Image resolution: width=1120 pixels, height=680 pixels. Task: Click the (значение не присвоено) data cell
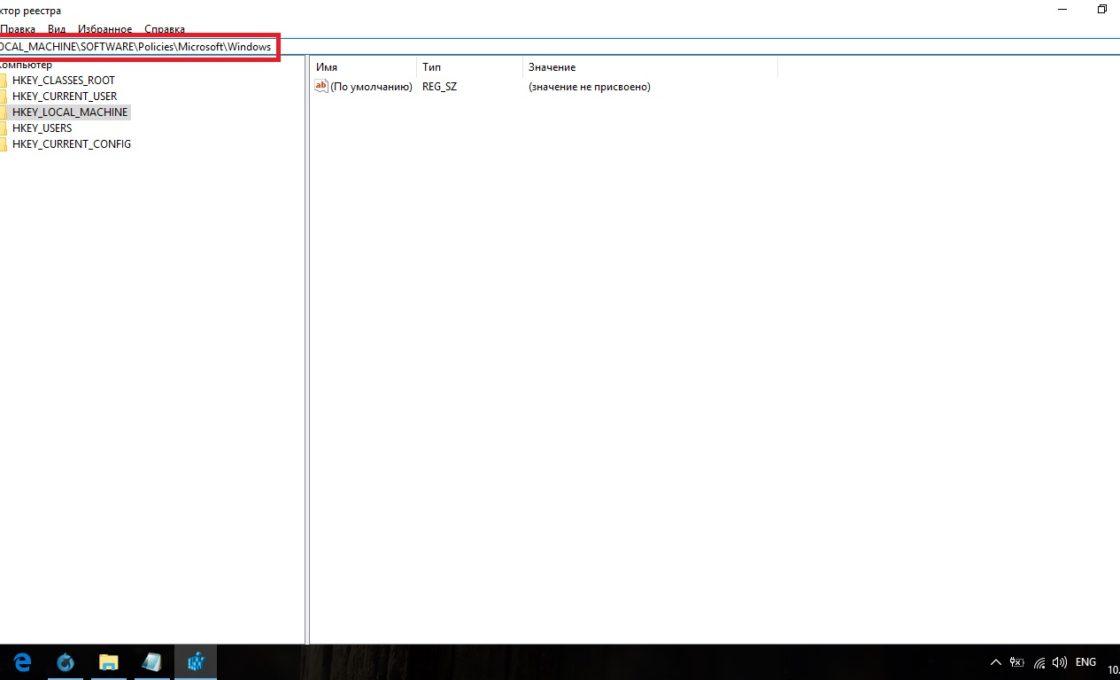pos(589,86)
